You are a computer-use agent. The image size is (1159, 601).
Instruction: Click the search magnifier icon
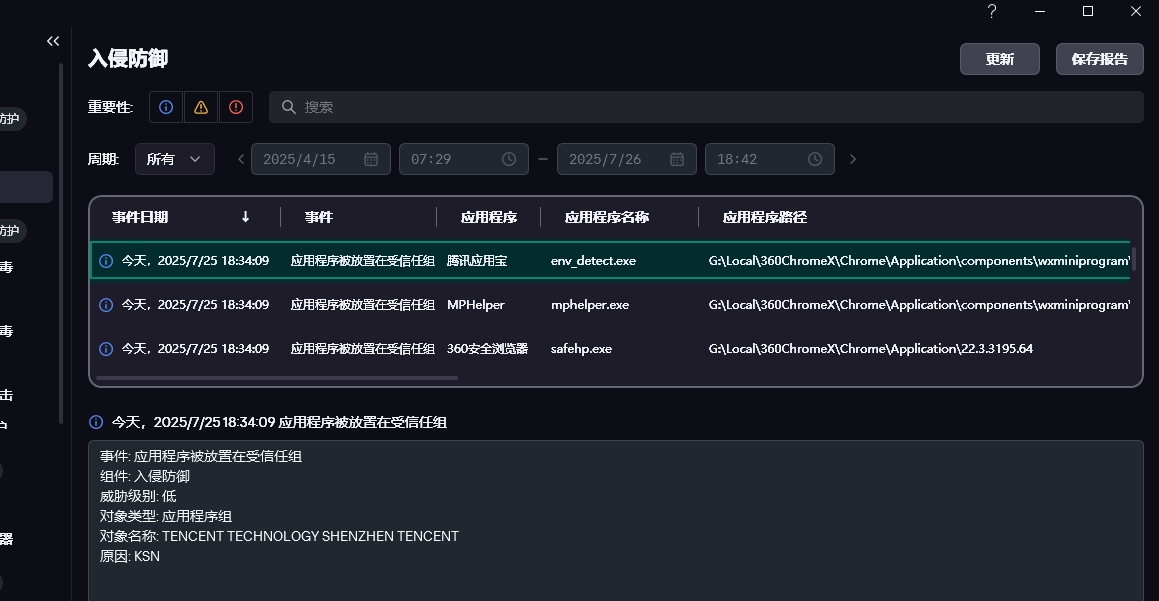click(x=289, y=107)
